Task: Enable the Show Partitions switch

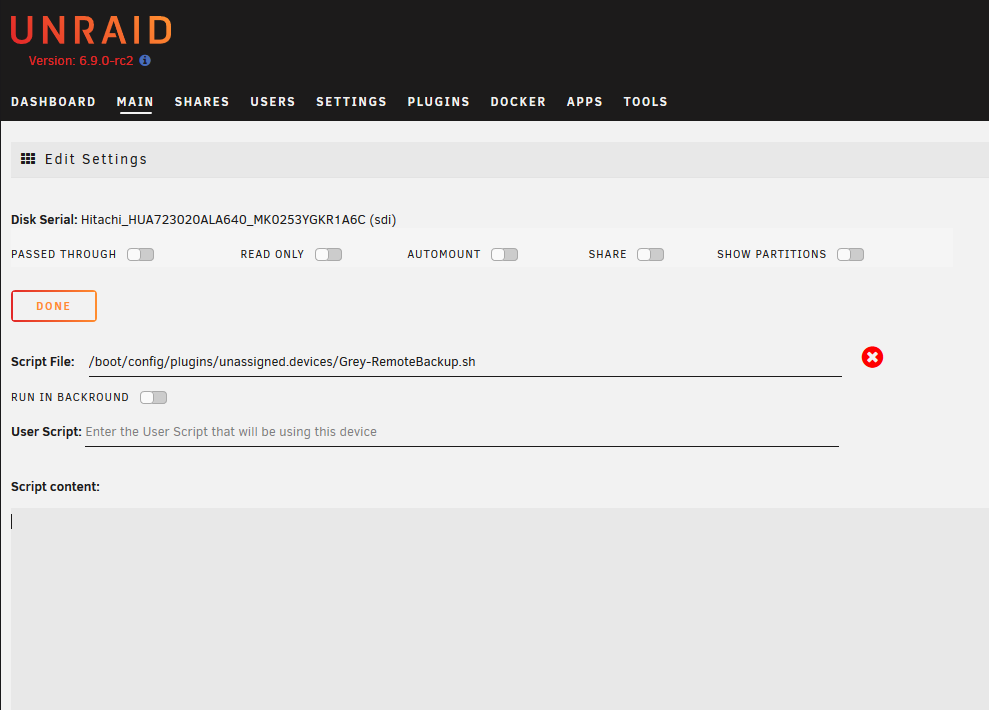Action: 850,254
